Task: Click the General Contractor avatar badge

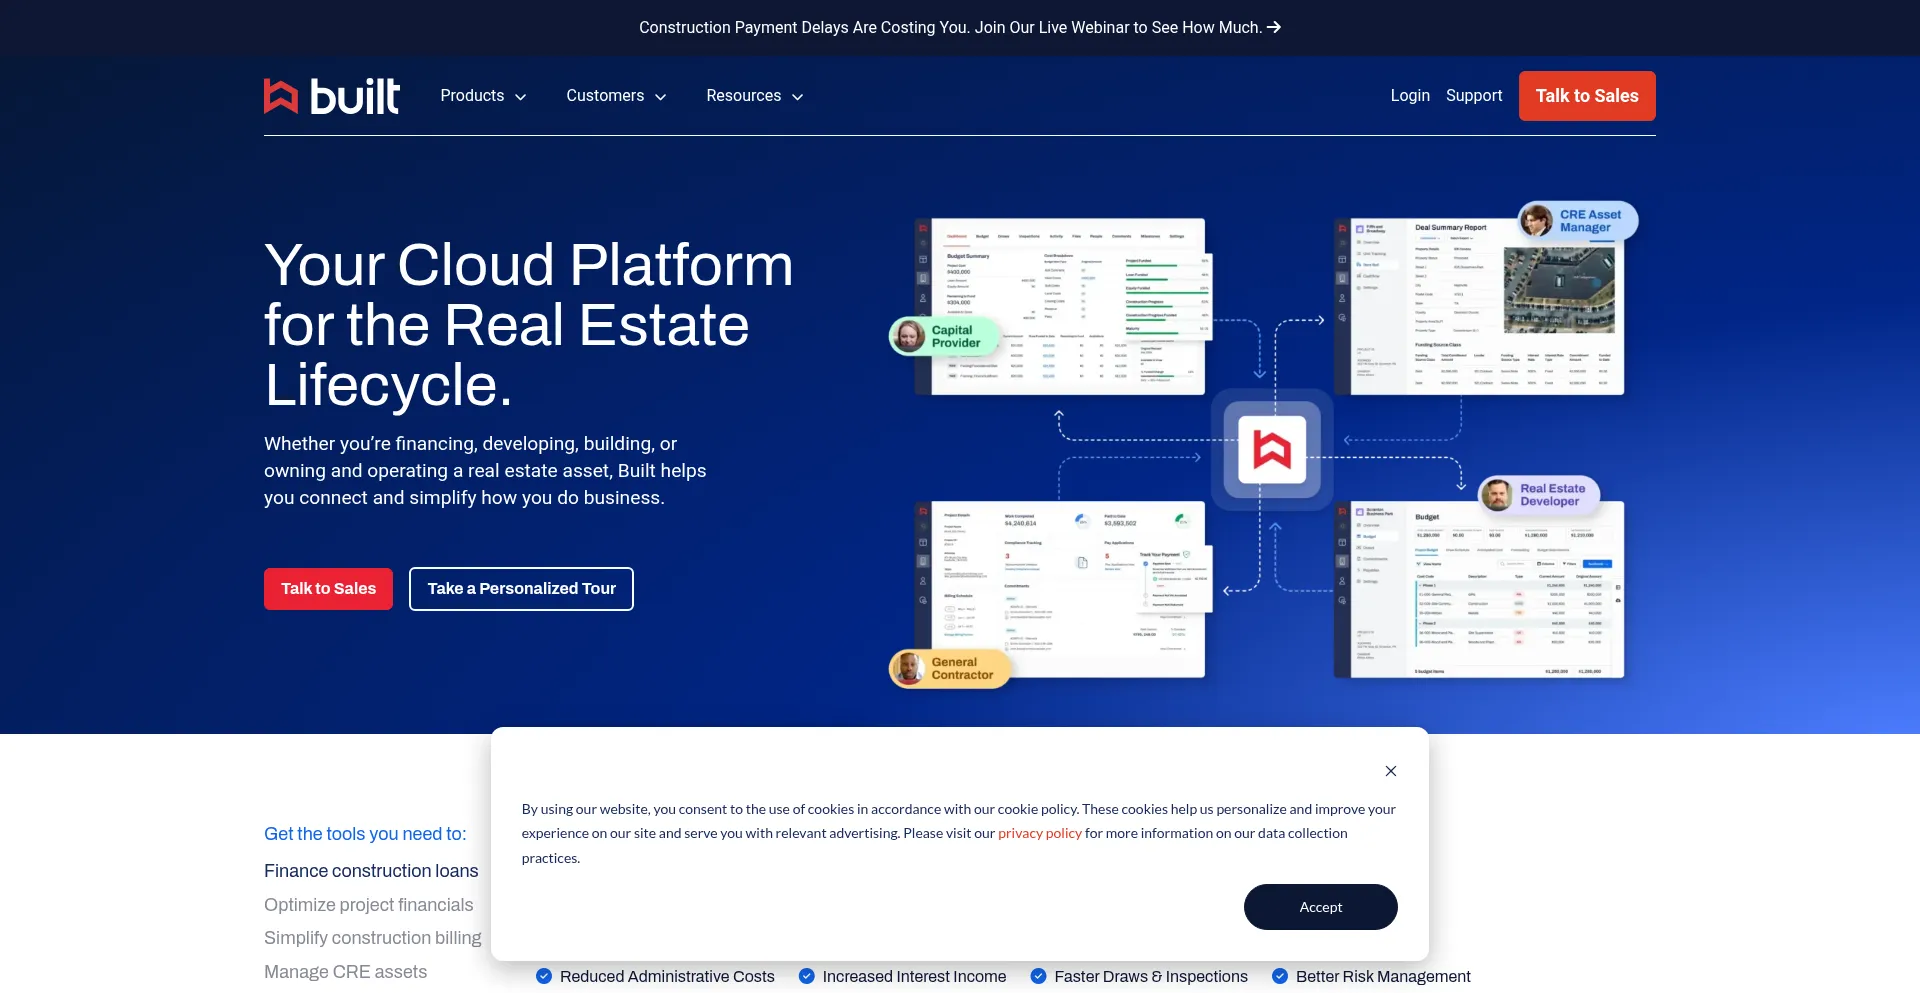Action: pyautogui.click(x=948, y=668)
